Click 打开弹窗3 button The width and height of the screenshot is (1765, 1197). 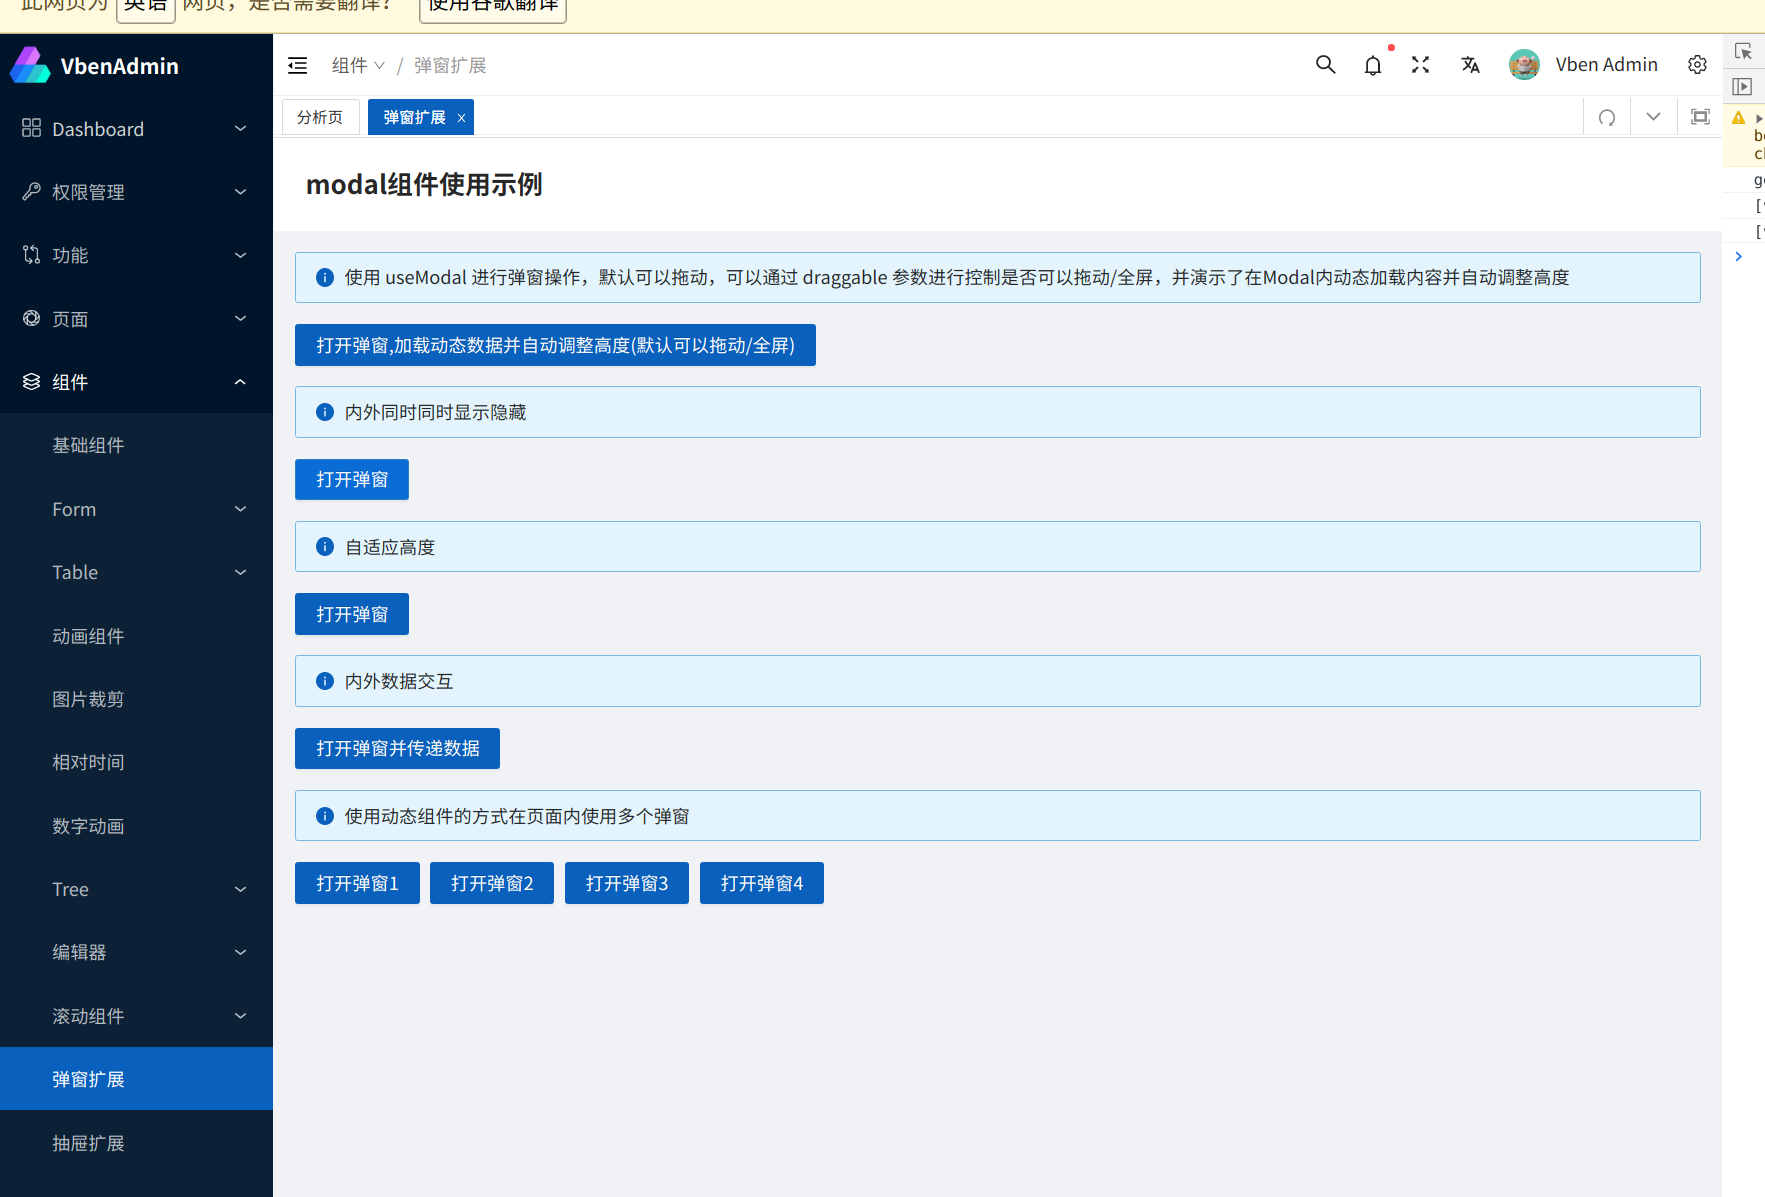tap(626, 883)
